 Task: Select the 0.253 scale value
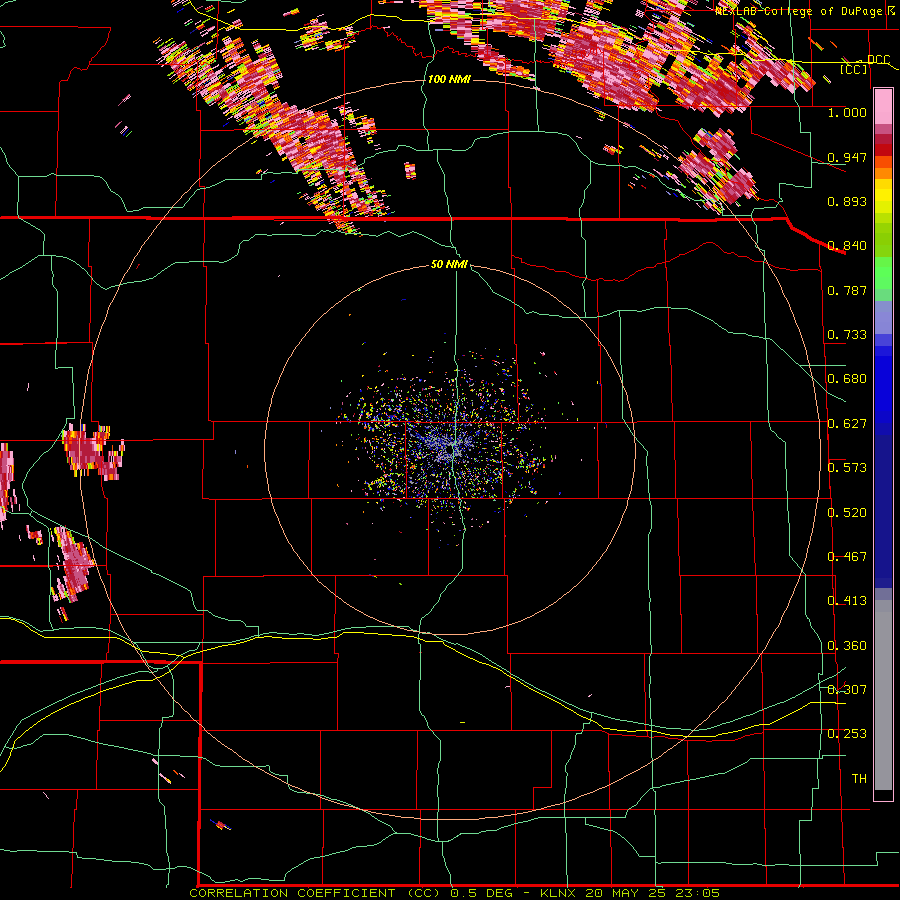[x=847, y=734]
